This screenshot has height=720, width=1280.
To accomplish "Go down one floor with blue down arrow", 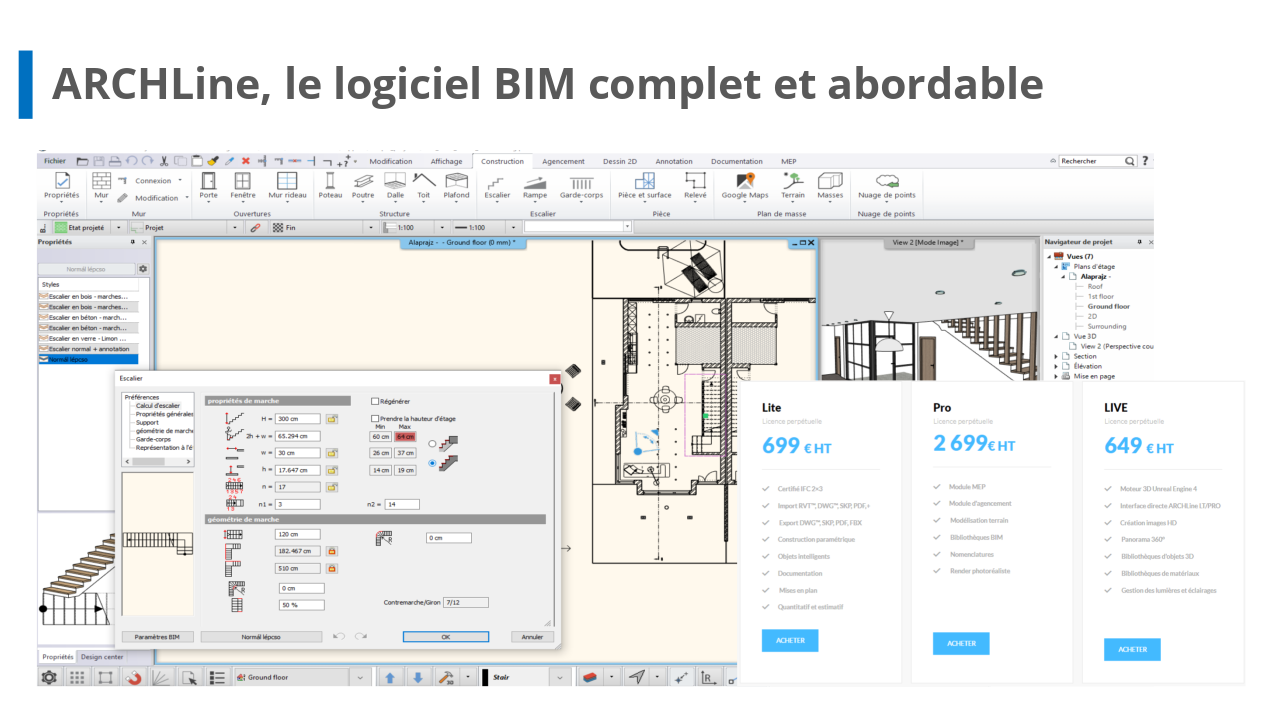I will pos(418,677).
